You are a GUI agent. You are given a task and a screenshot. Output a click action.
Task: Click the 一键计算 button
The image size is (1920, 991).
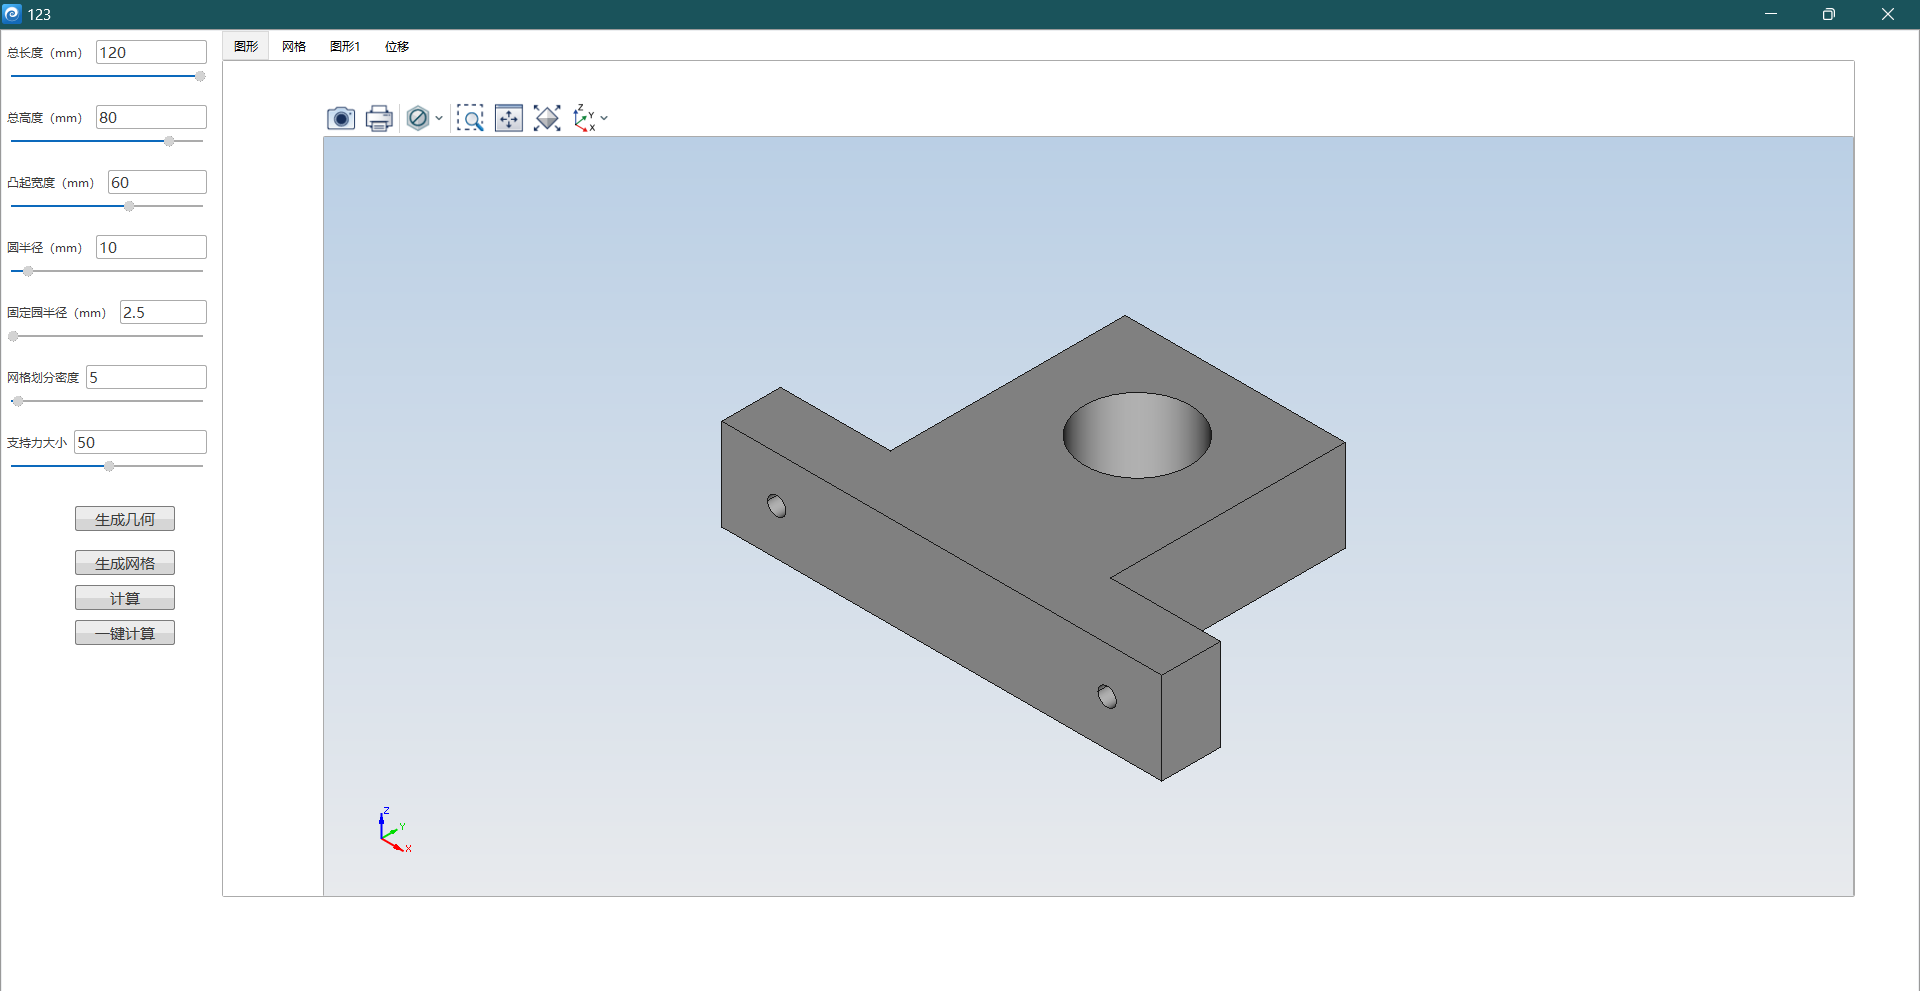click(x=125, y=633)
